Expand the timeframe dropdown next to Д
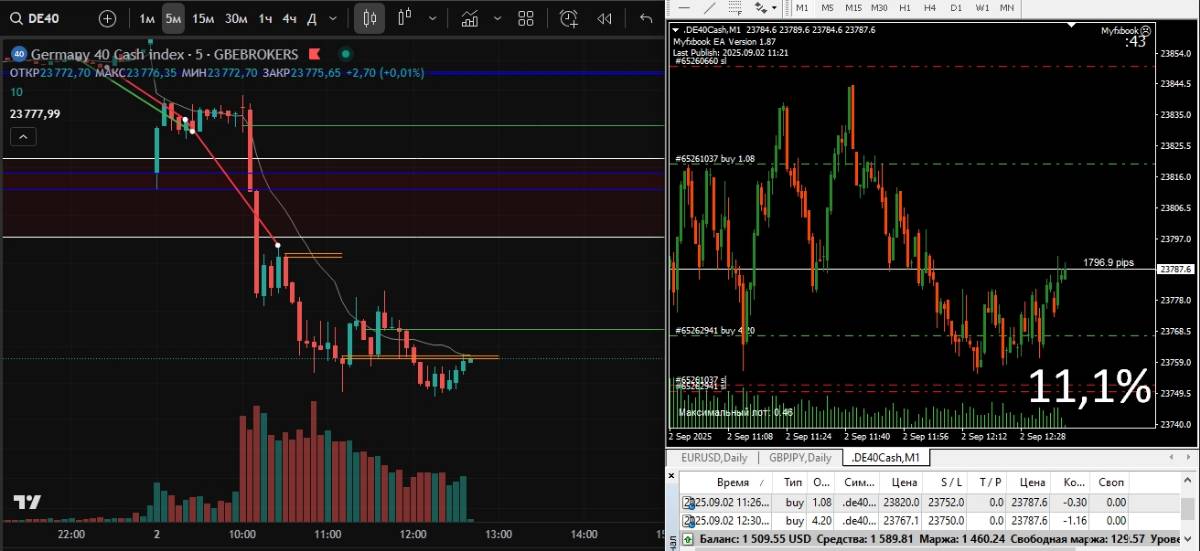Viewport: 1200px width, 551px height. (x=331, y=18)
